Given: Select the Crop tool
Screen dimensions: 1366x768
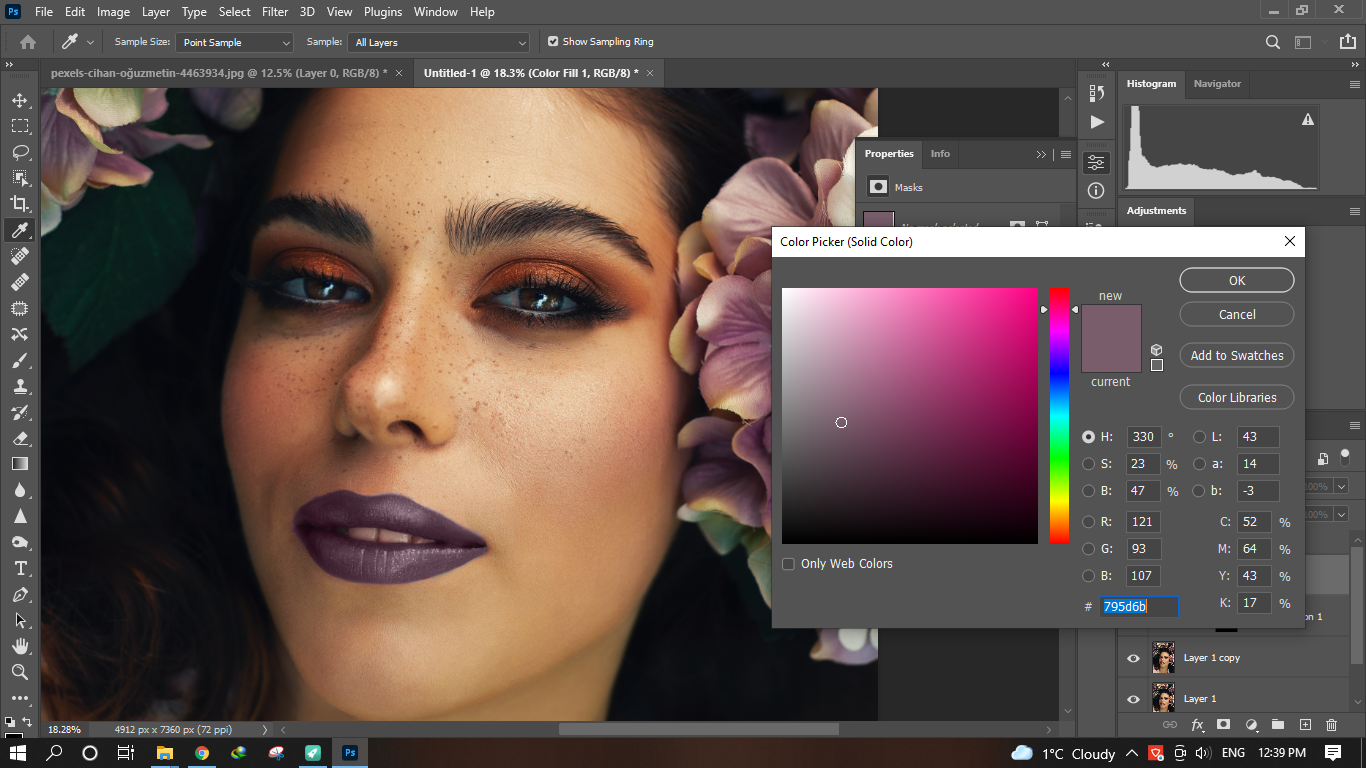Looking at the screenshot, I should 20,204.
